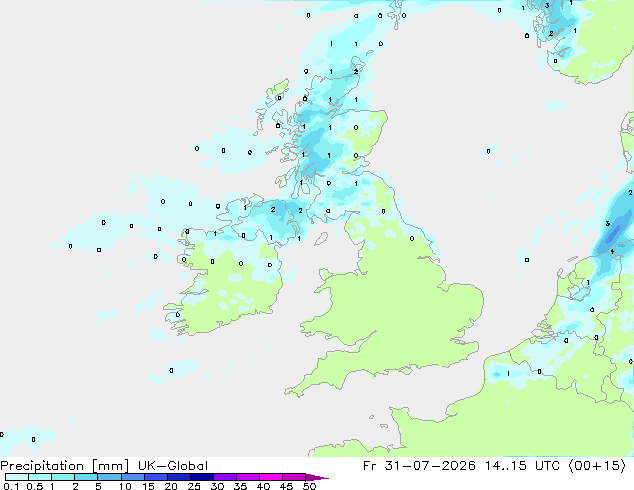Click the date '31-07-2026' text
Image resolution: width=634 pixels, height=490 pixels.
(x=430, y=466)
